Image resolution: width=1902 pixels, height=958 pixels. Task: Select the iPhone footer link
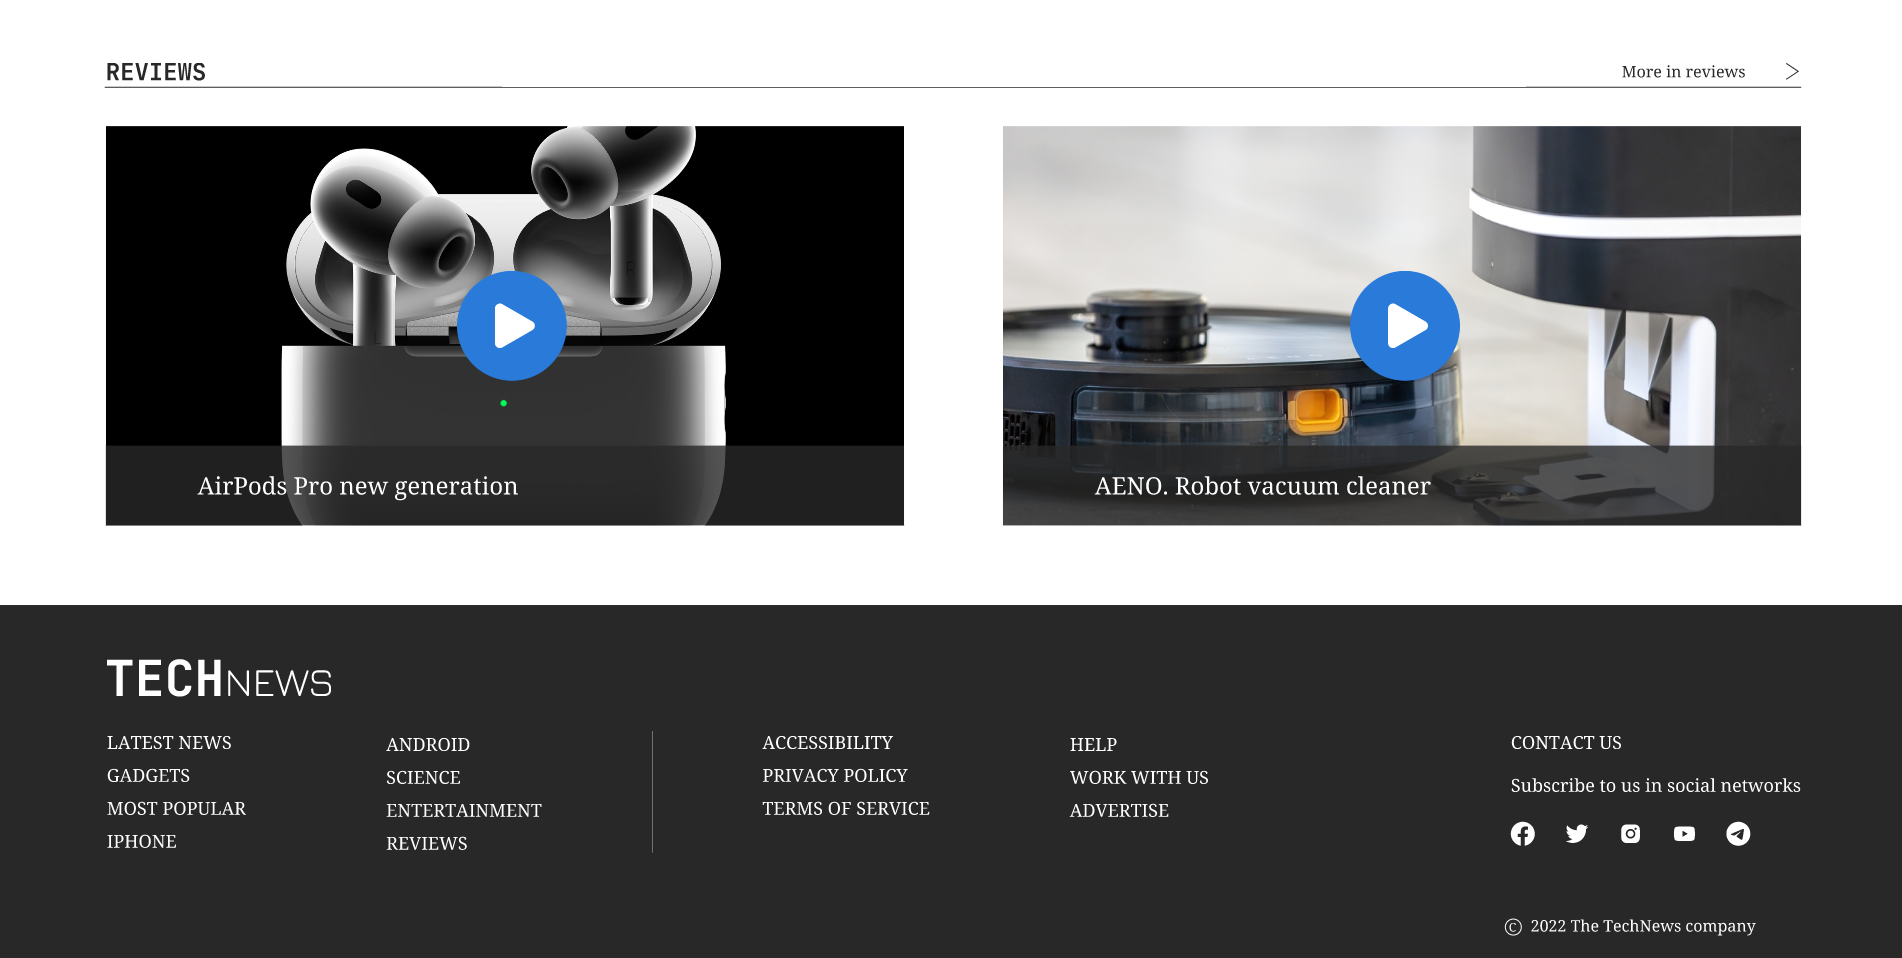click(141, 842)
